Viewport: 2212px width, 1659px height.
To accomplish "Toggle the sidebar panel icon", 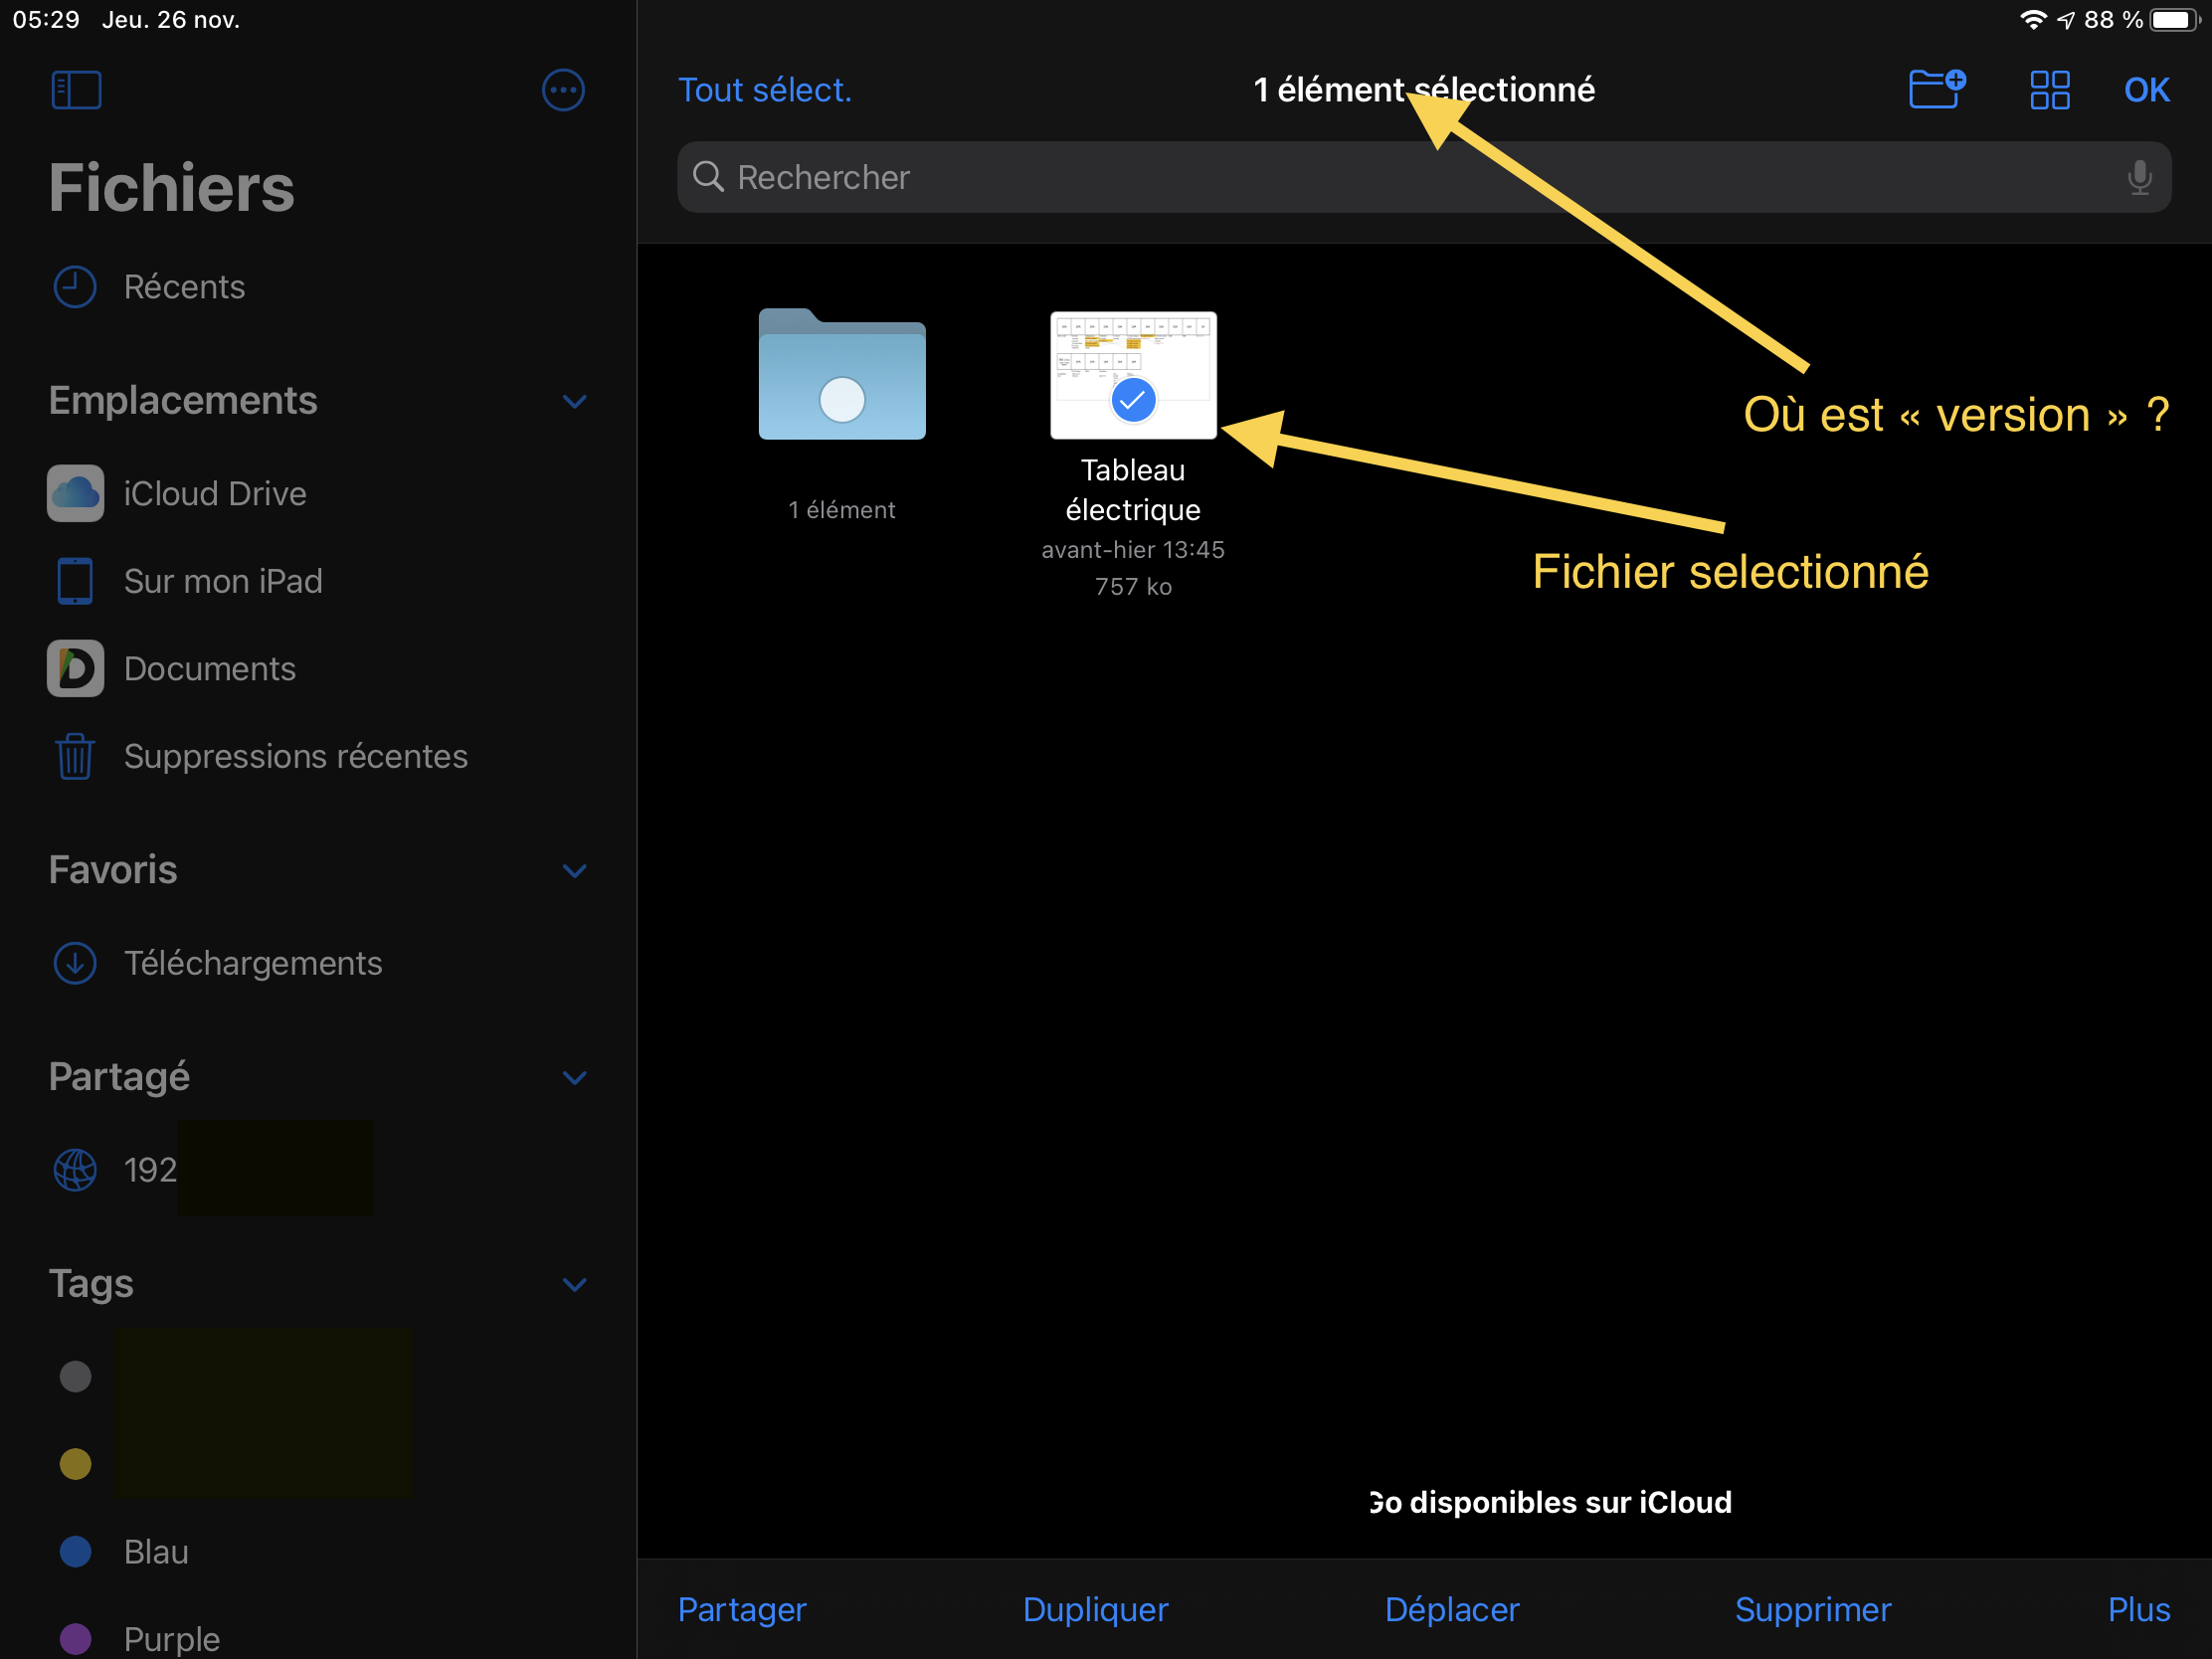I will coord(76,90).
